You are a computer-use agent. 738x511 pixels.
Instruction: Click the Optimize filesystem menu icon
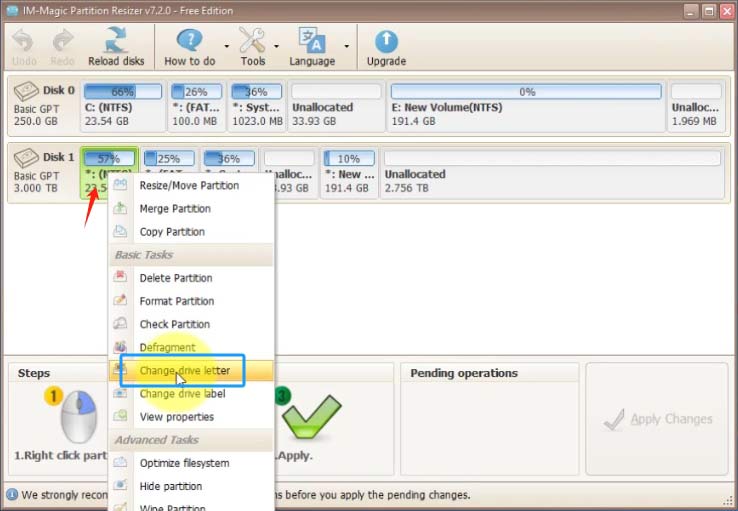click(x=120, y=462)
